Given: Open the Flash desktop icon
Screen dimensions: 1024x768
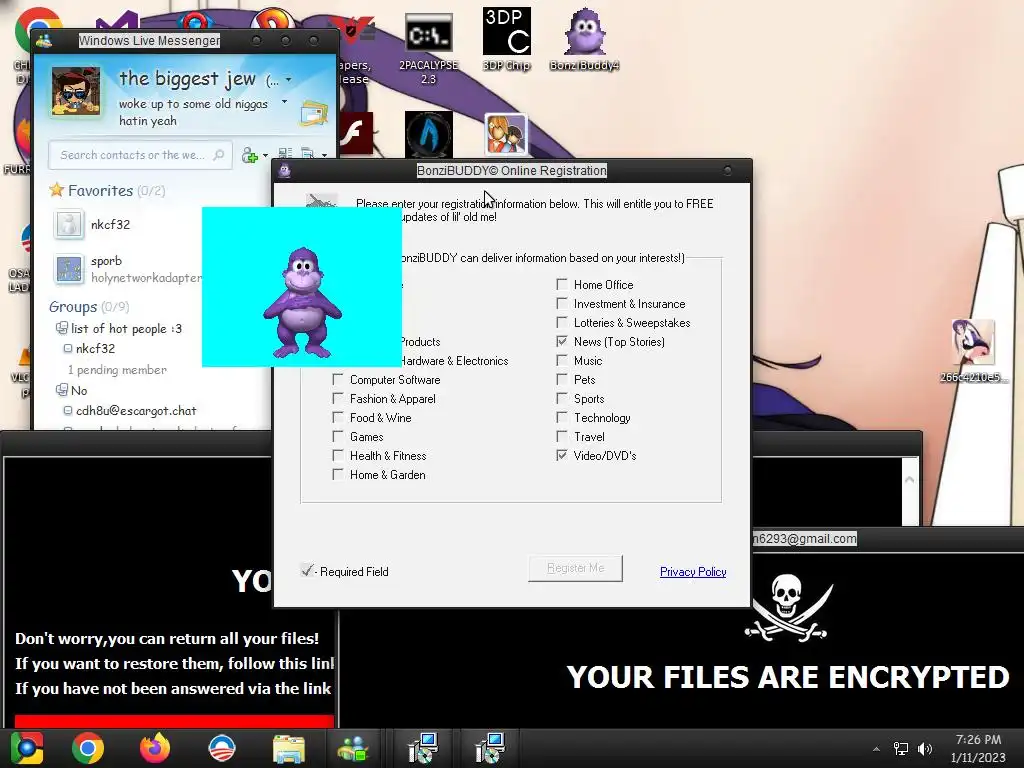Looking at the screenshot, I should [357, 133].
